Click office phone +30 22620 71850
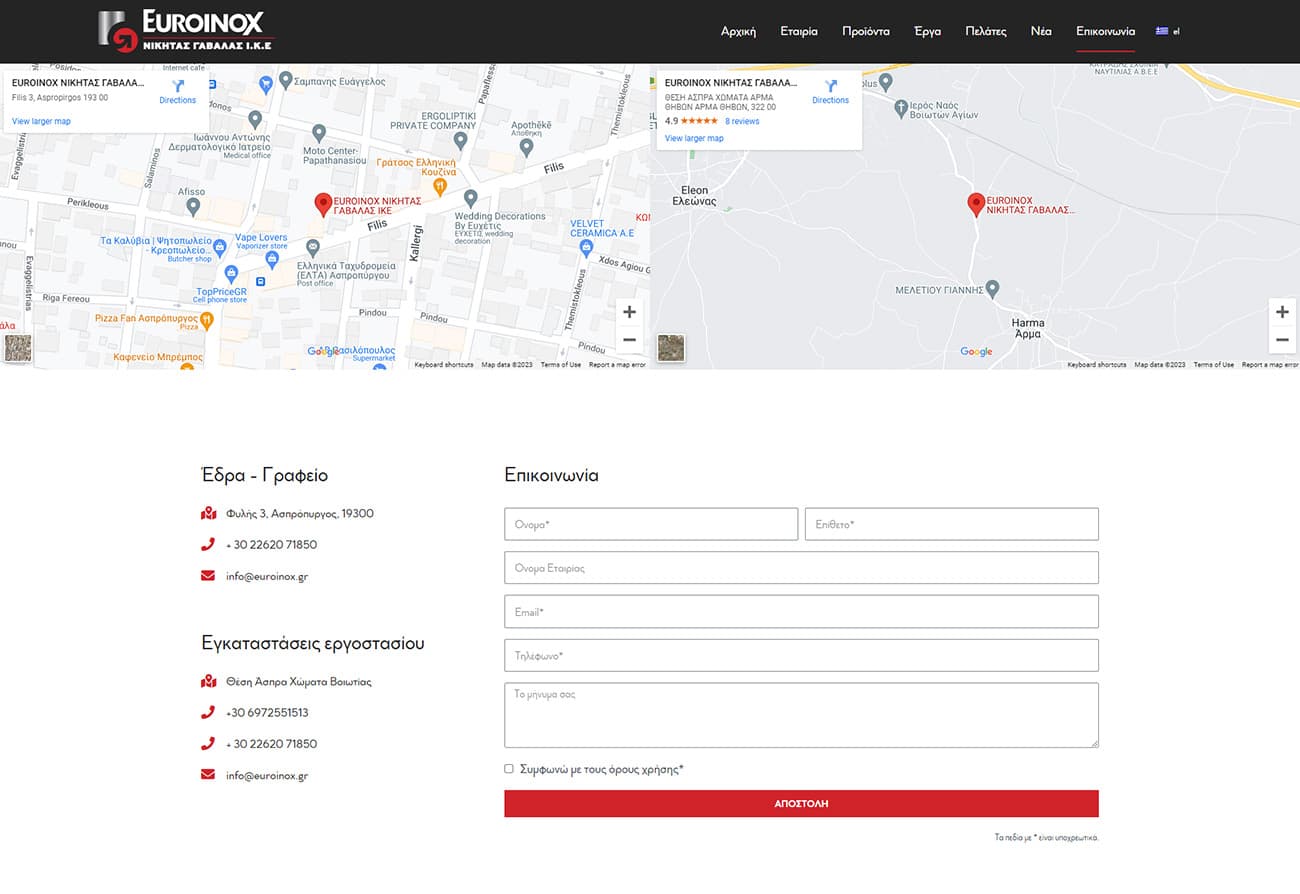The width and height of the screenshot is (1300, 894). point(271,545)
